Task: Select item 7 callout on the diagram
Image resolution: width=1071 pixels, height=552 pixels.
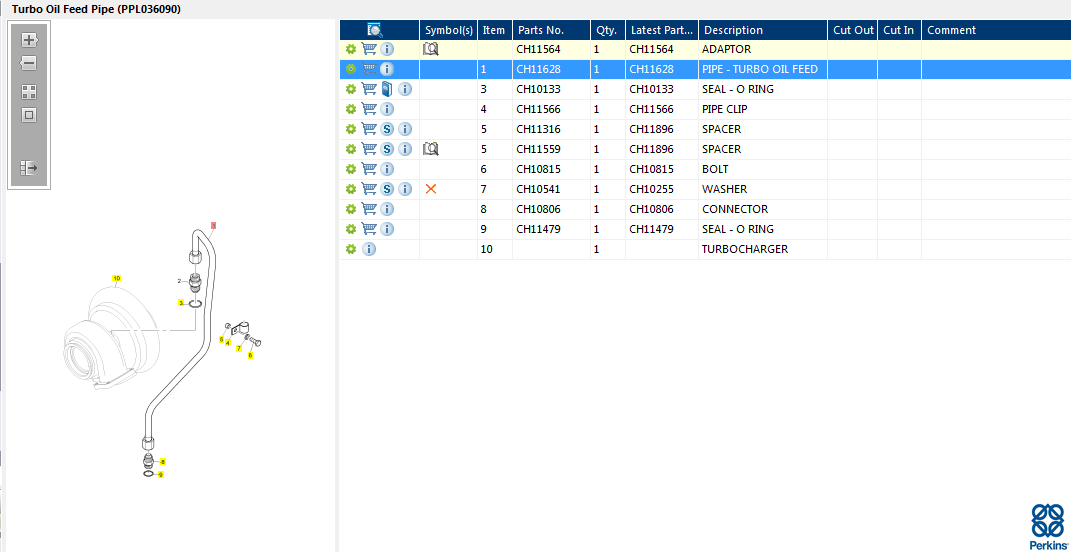Action: point(238,348)
